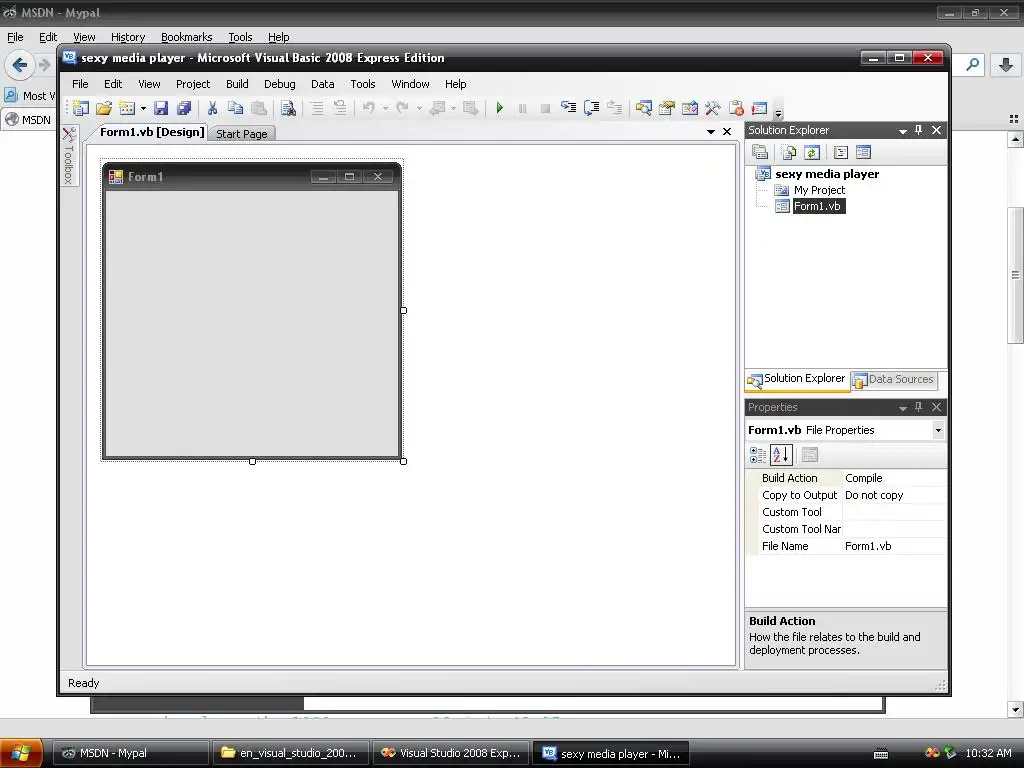Click the New Project toolbar icon
Screen dimensions: 1024x768
[x=80, y=108]
